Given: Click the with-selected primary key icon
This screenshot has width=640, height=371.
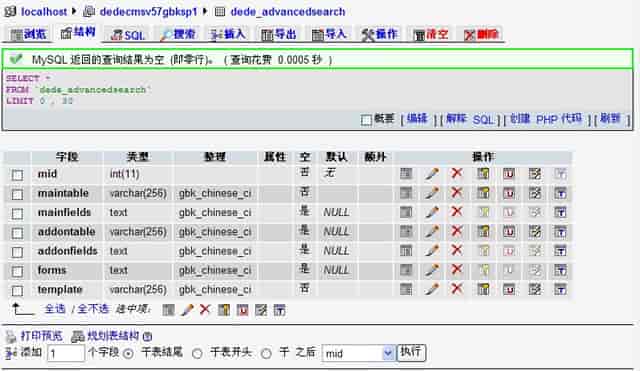Looking at the screenshot, I should tap(224, 310).
